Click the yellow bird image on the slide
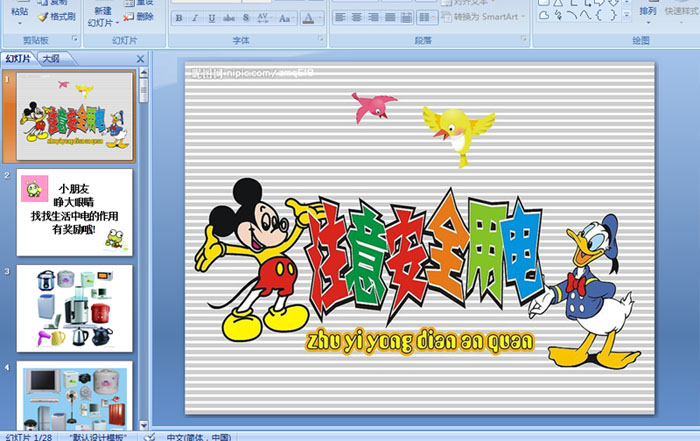Image resolution: width=700 pixels, height=441 pixels. [459, 135]
